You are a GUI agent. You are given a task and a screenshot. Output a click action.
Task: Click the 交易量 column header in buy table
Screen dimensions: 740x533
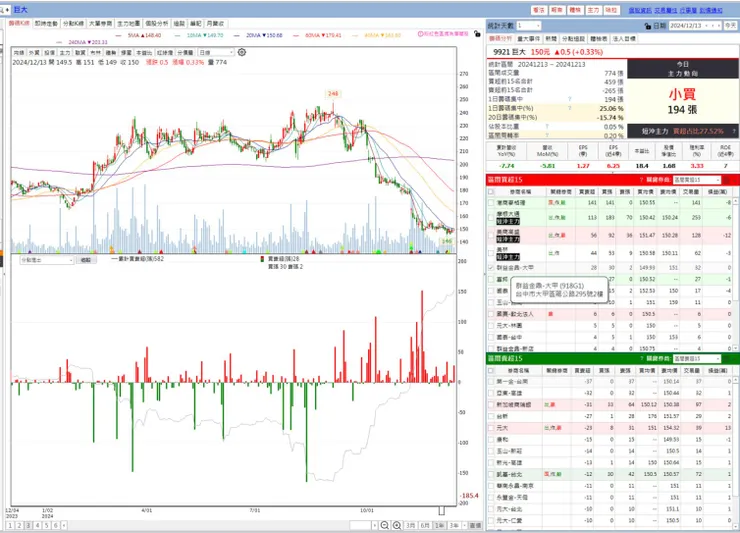pyautogui.click(x=691, y=192)
